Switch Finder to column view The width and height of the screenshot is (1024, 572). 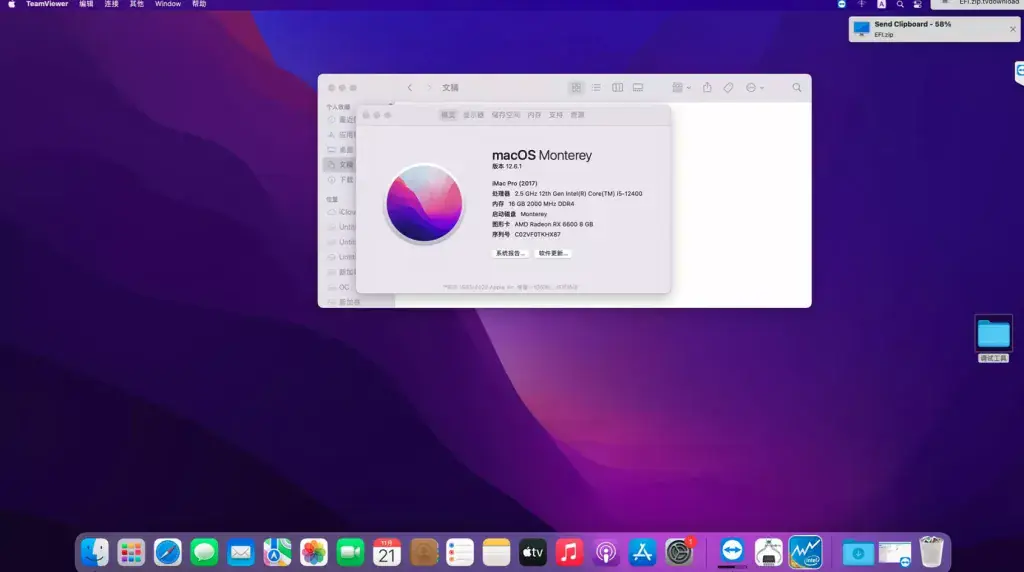click(x=617, y=87)
